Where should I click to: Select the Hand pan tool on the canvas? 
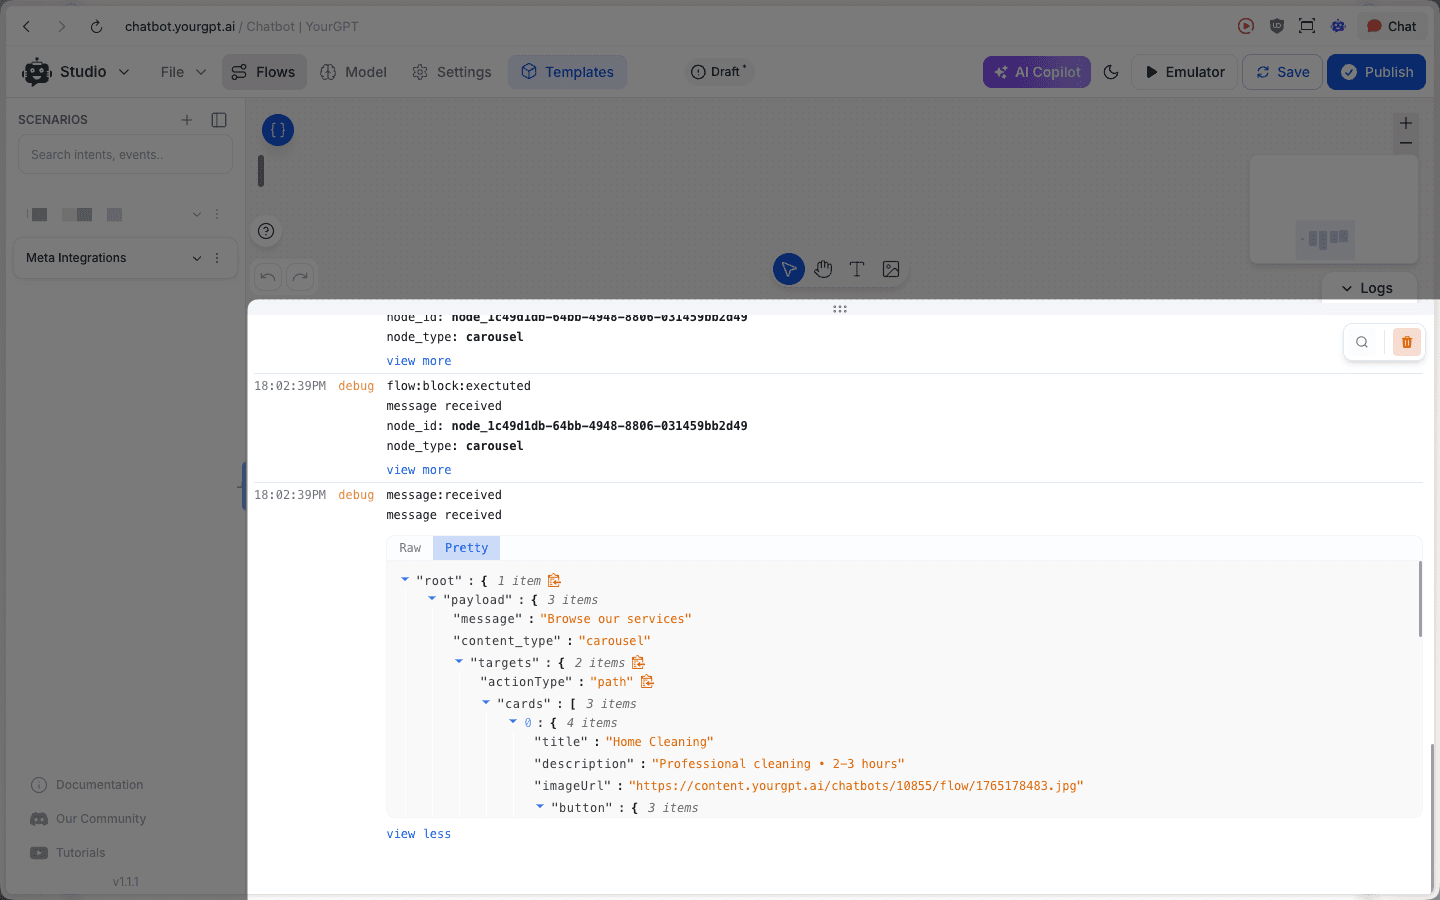pyautogui.click(x=823, y=268)
